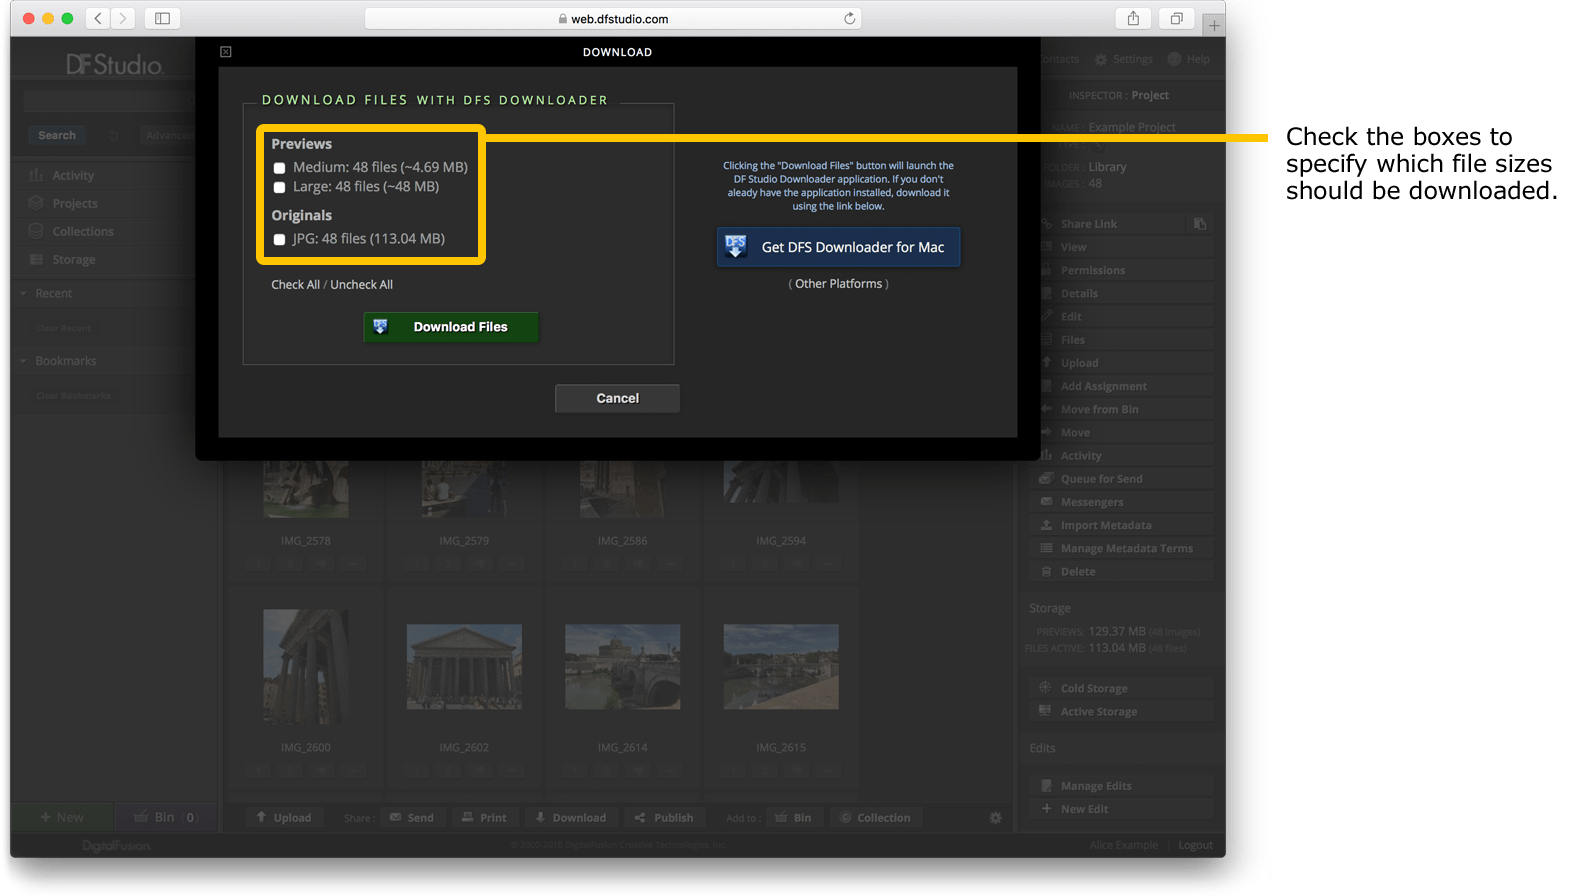The height and width of the screenshot is (896, 1580).
Task: Click the Search button in sidebar
Action: pyautogui.click(x=57, y=135)
